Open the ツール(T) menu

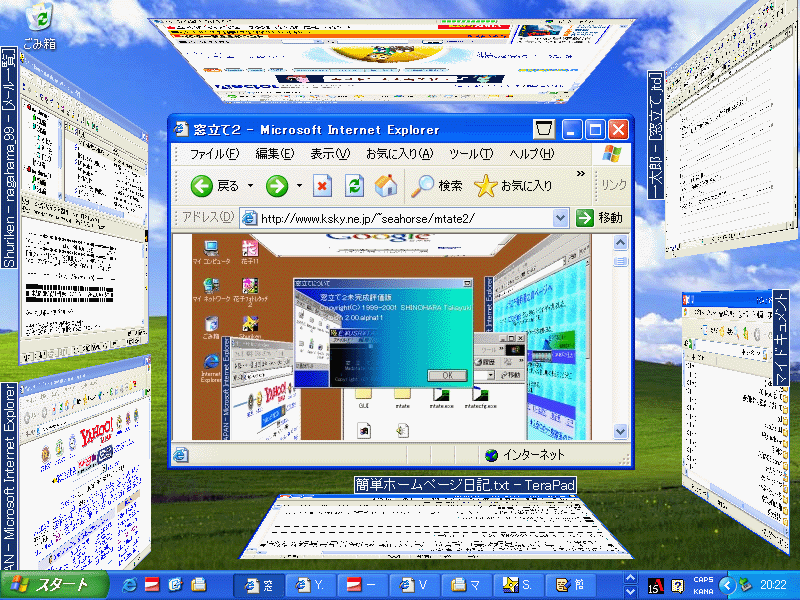pos(471,154)
